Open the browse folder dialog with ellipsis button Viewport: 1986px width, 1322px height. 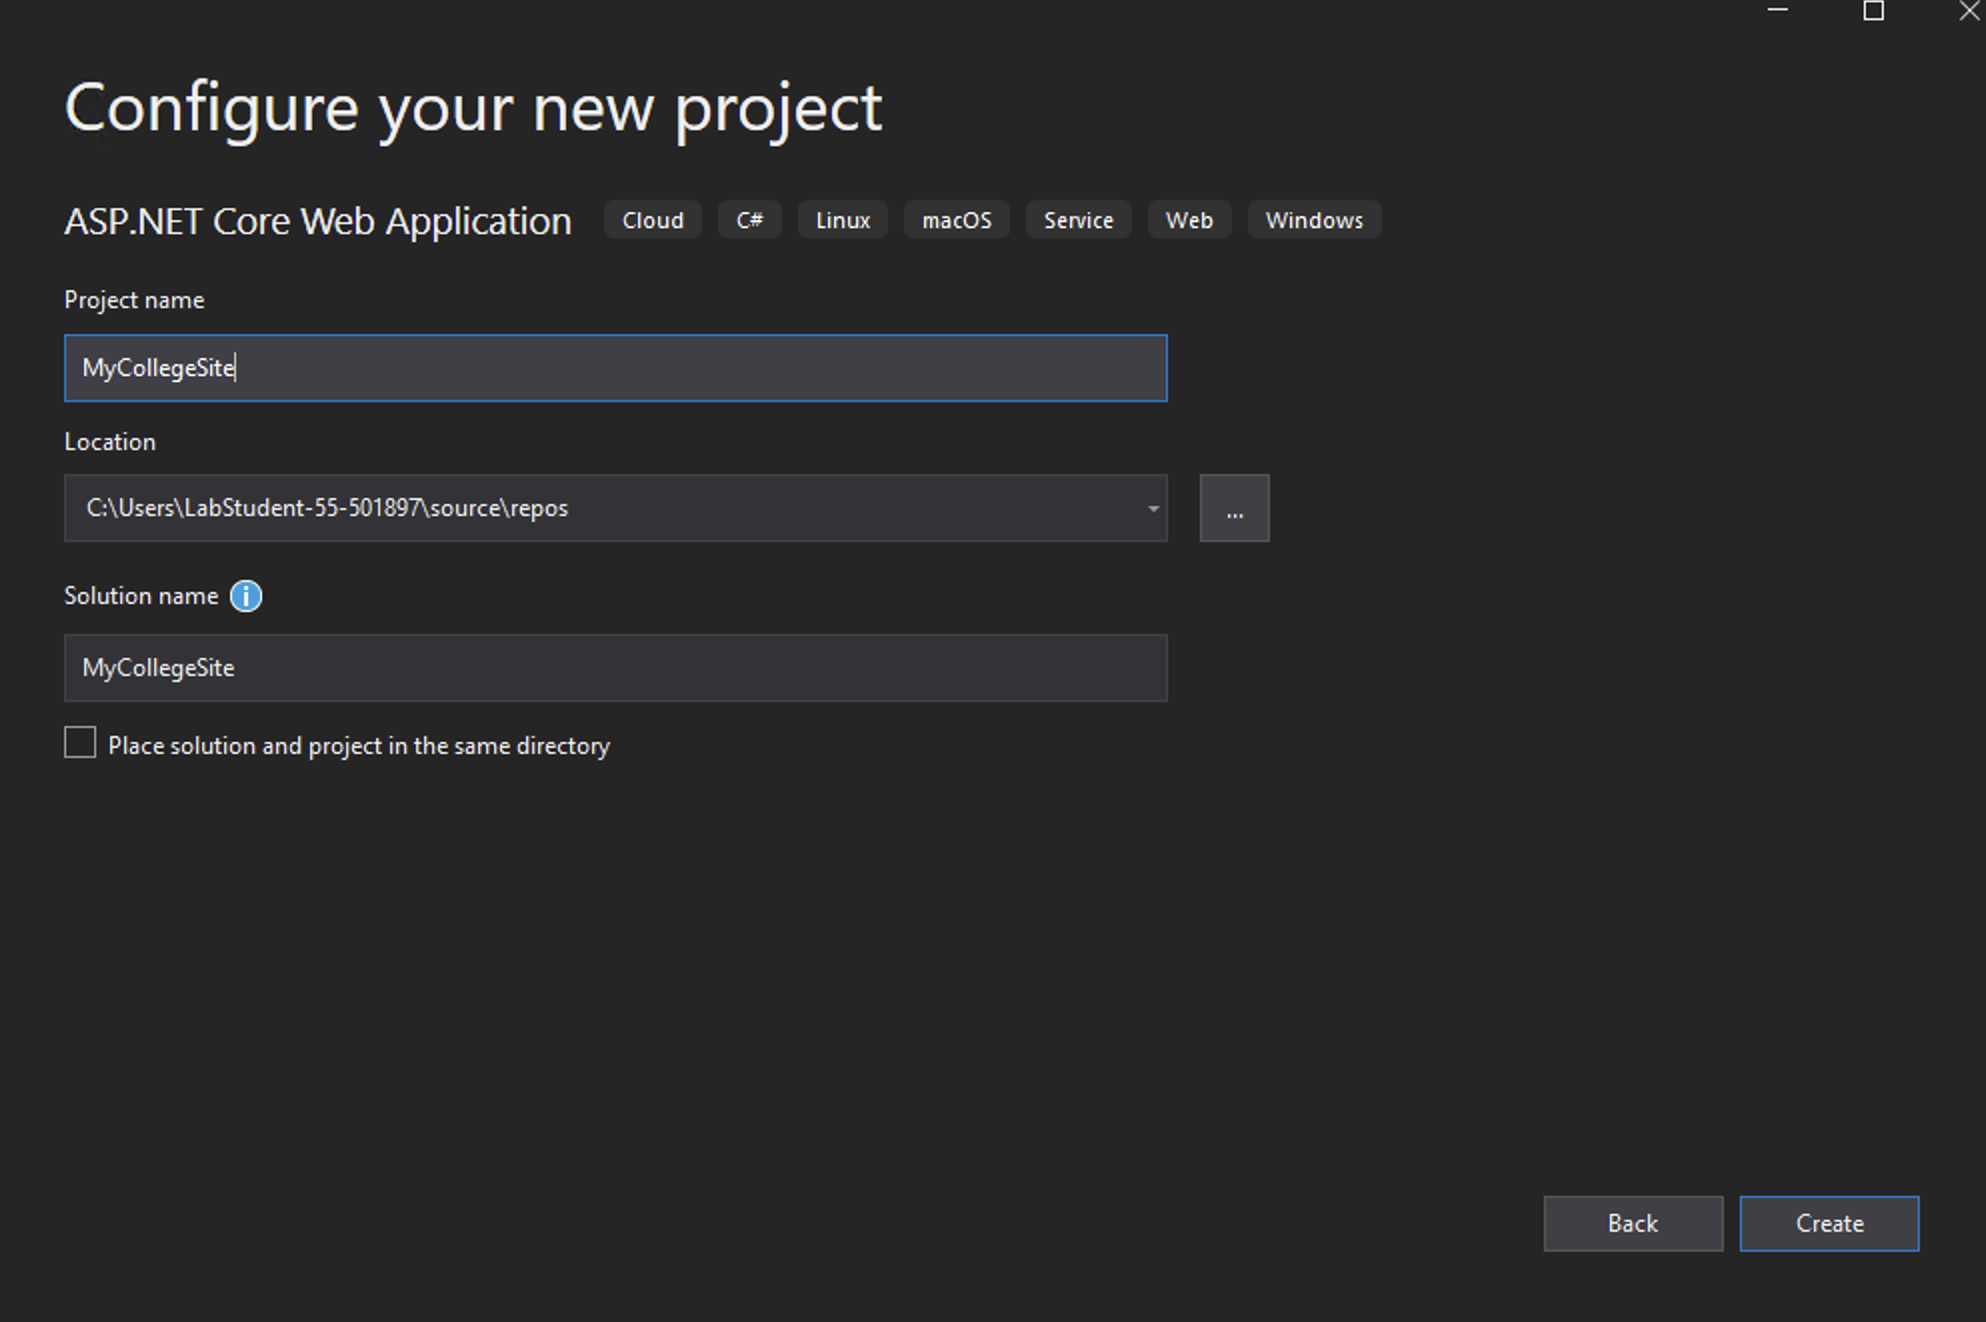coord(1234,508)
